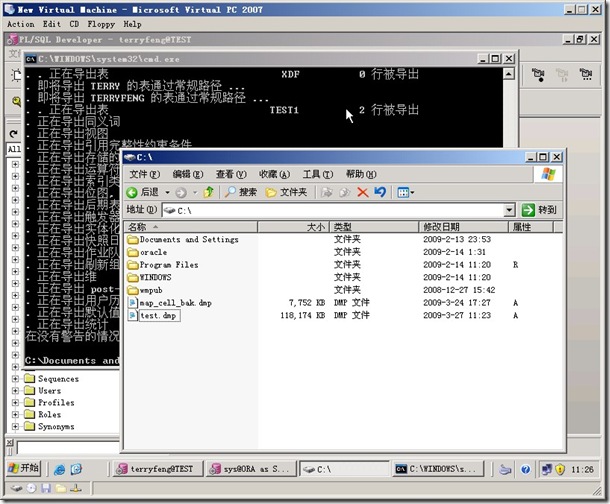Expand the Sequences tree node
The height and width of the screenshot is (504, 610).
point(16,379)
